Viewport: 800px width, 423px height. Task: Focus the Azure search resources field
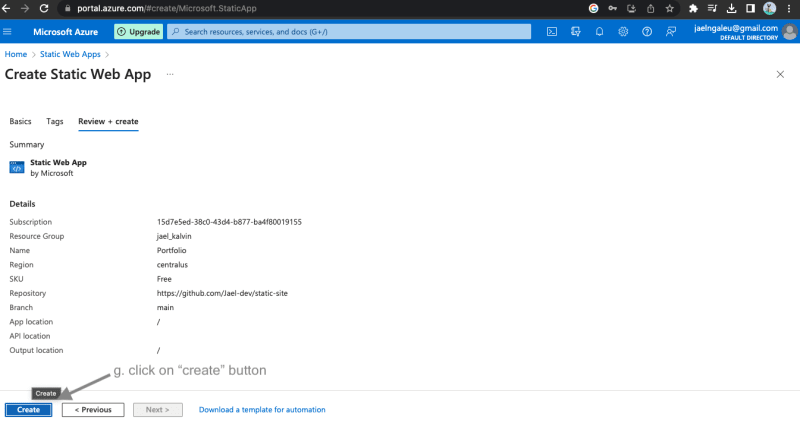(x=349, y=32)
